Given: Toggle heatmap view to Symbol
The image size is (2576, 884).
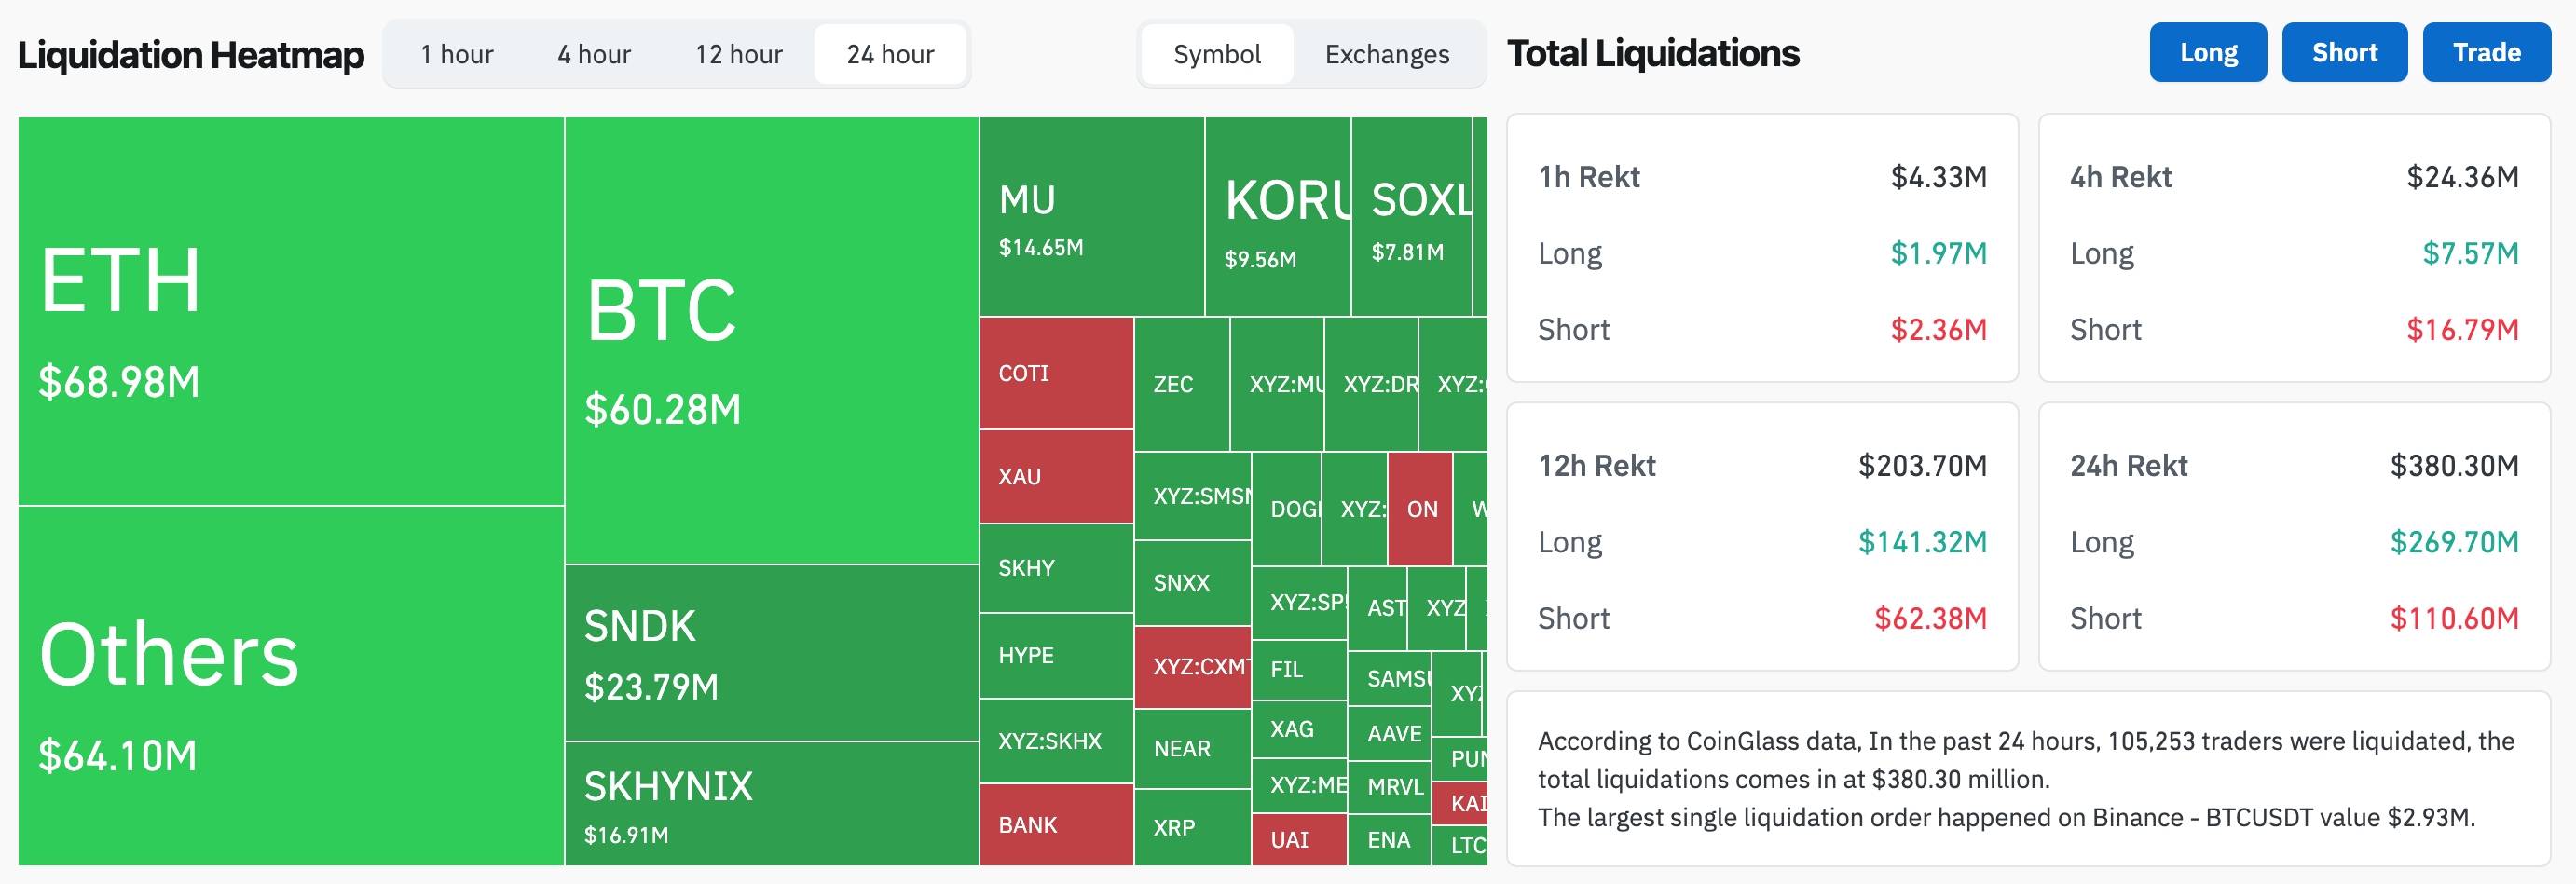Looking at the screenshot, I should point(1217,54).
